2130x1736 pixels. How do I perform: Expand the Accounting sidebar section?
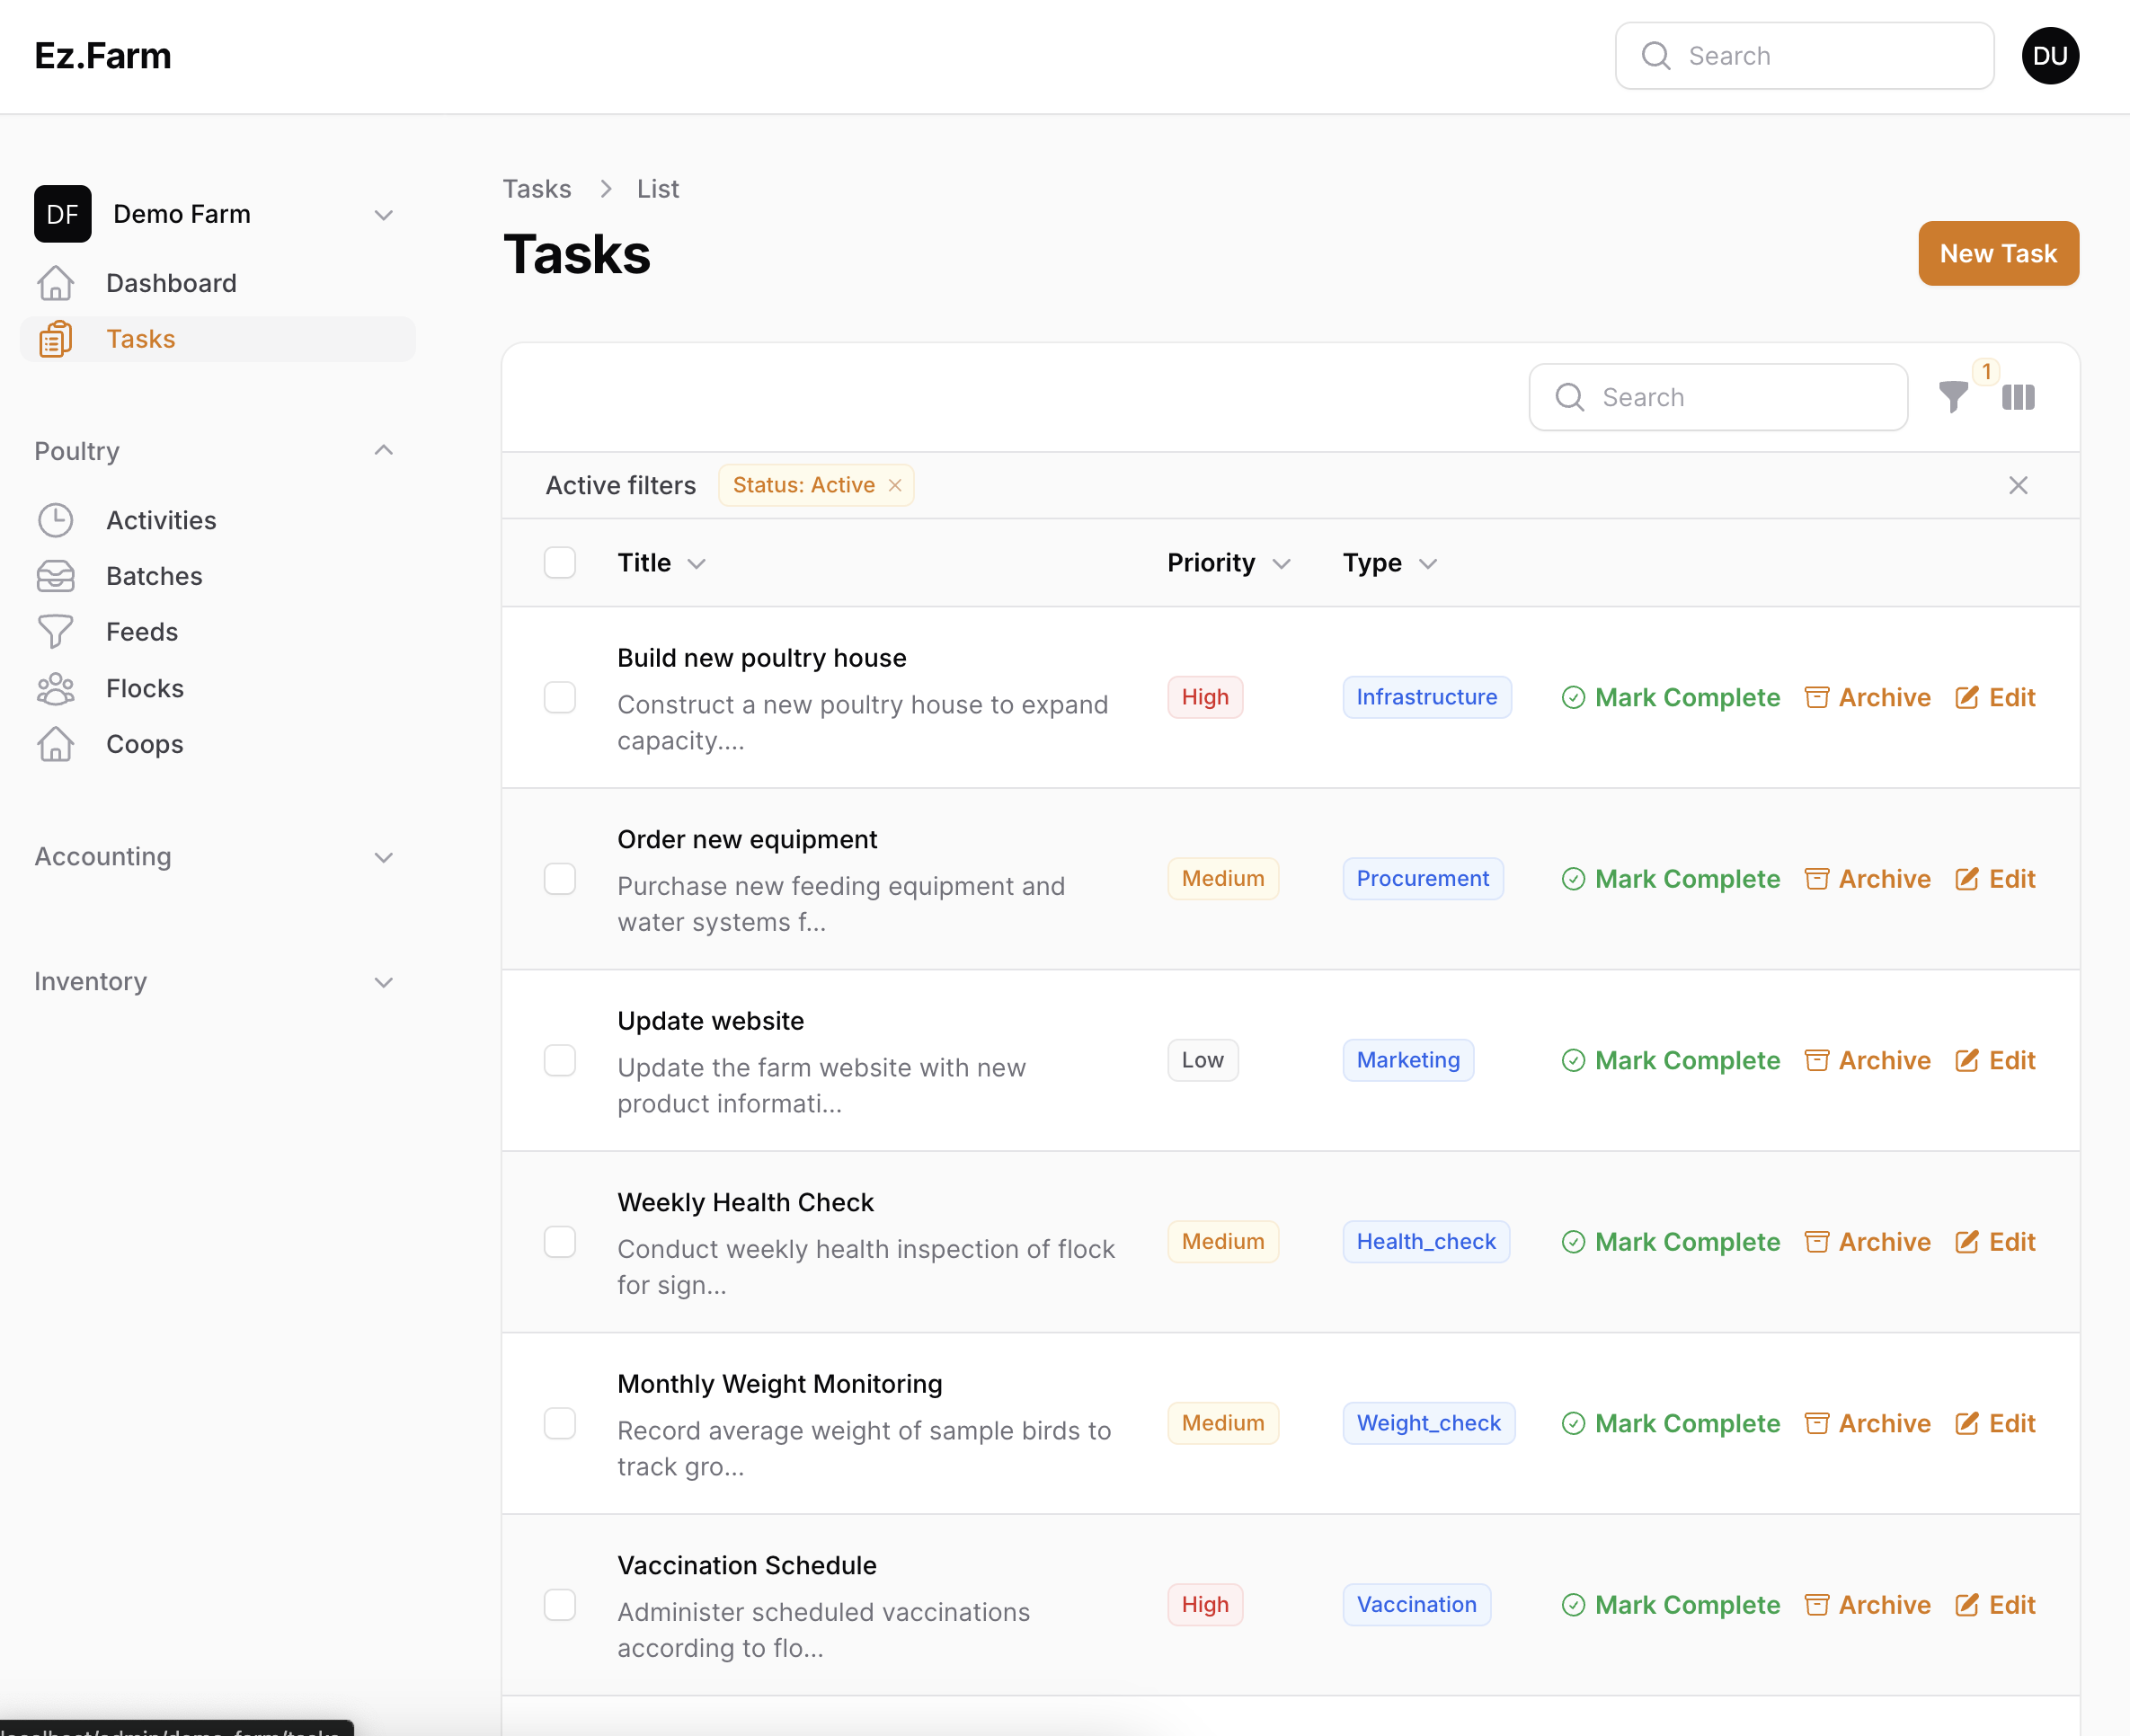pos(383,857)
